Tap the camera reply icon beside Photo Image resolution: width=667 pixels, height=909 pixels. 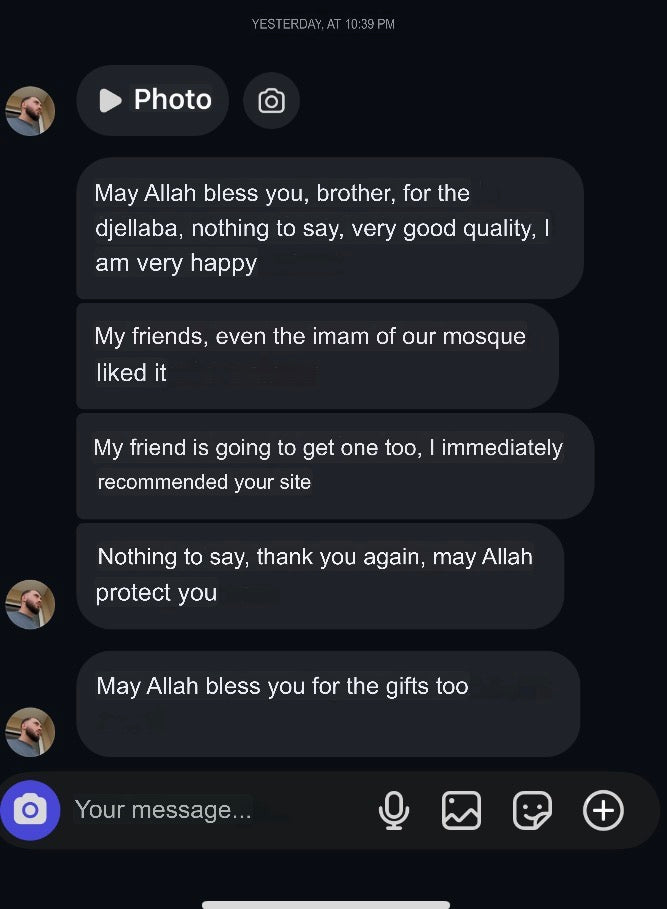[271, 101]
